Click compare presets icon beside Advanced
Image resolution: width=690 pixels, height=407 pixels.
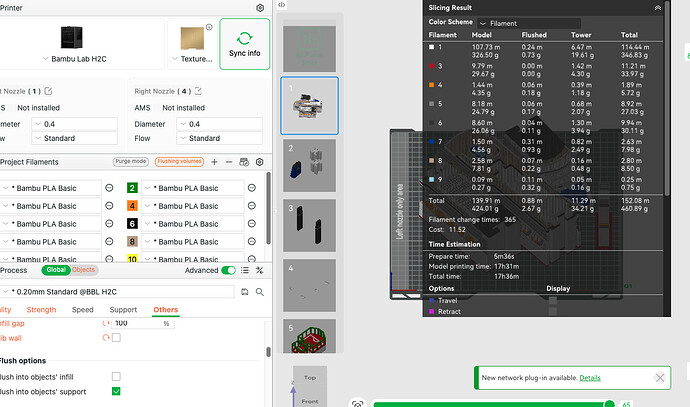click(x=260, y=270)
